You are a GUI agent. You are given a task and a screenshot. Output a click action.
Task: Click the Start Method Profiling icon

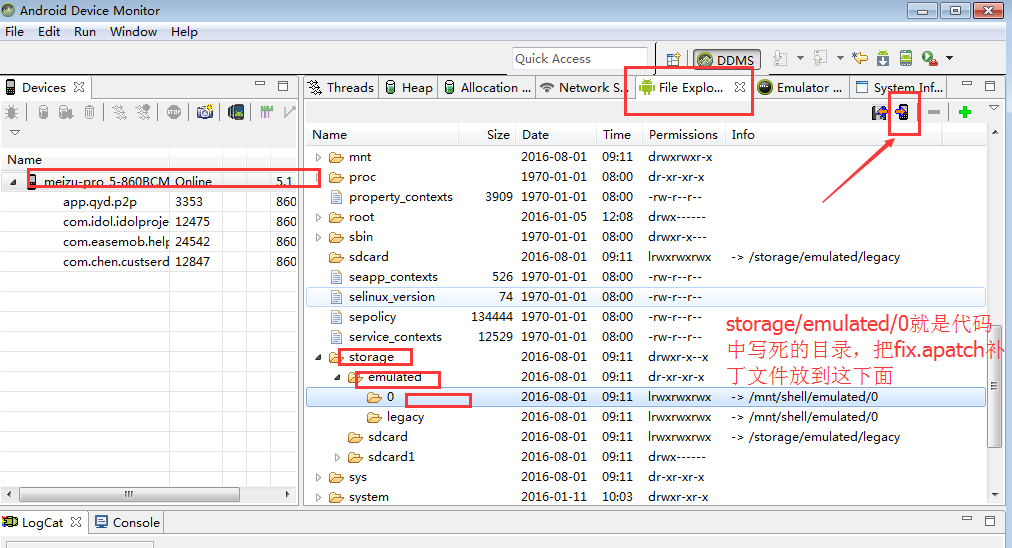143,112
